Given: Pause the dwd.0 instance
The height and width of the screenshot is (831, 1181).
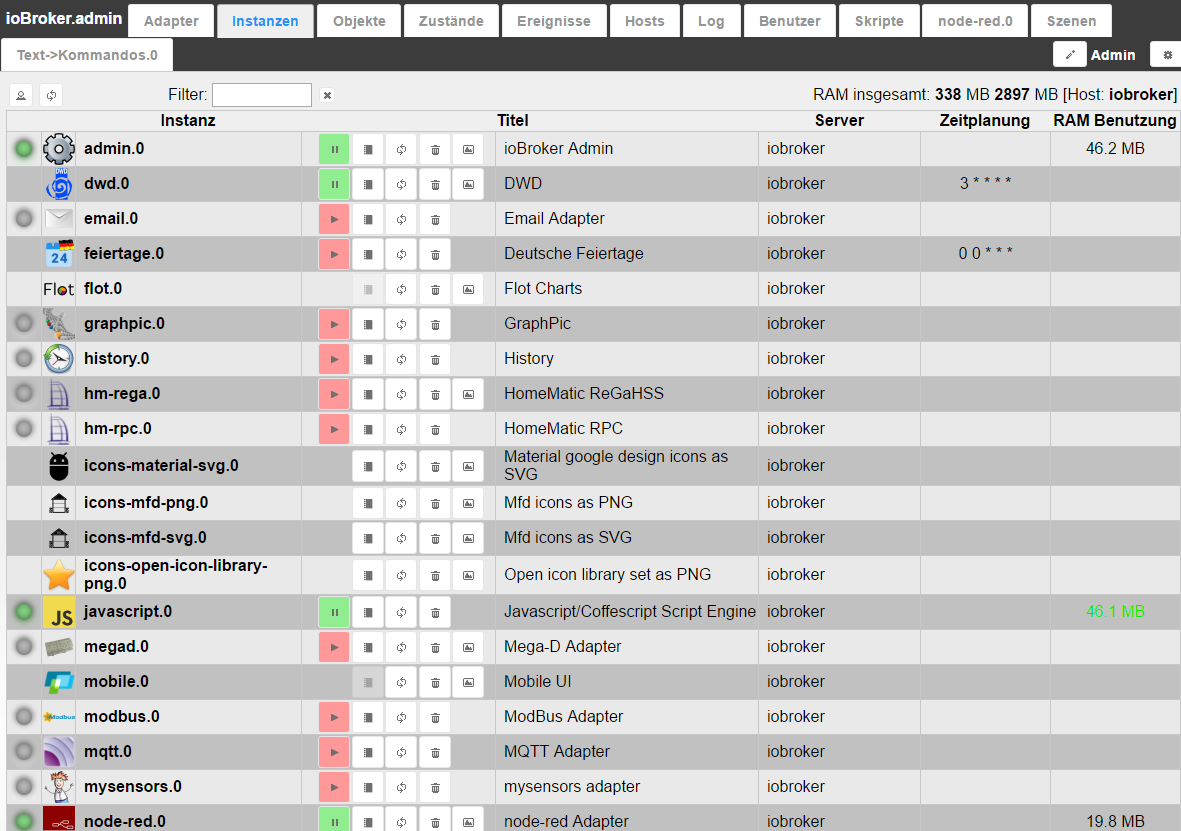Looking at the screenshot, I should (334, 185).
